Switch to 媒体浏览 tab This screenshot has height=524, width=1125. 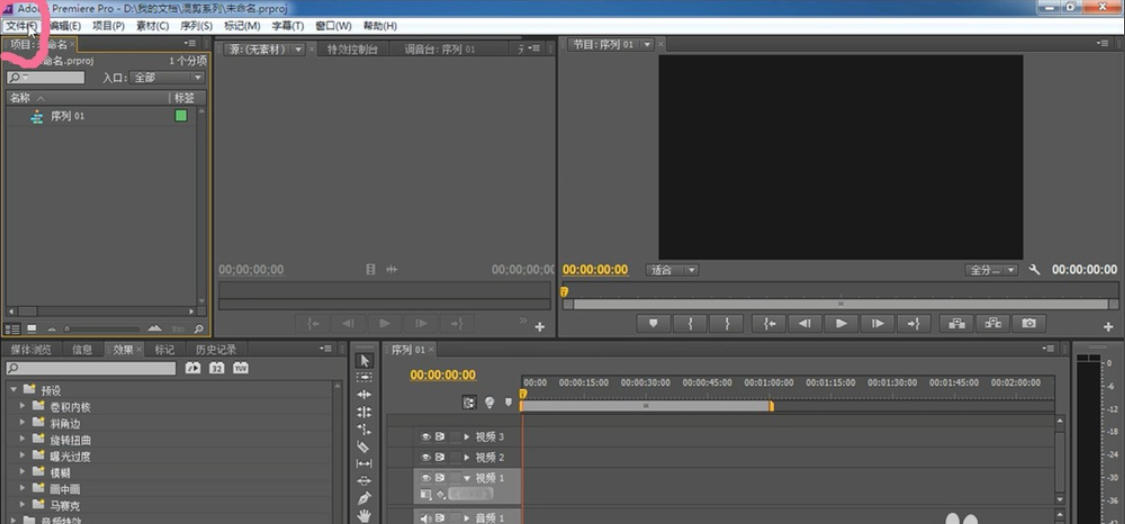click(31, 350)
